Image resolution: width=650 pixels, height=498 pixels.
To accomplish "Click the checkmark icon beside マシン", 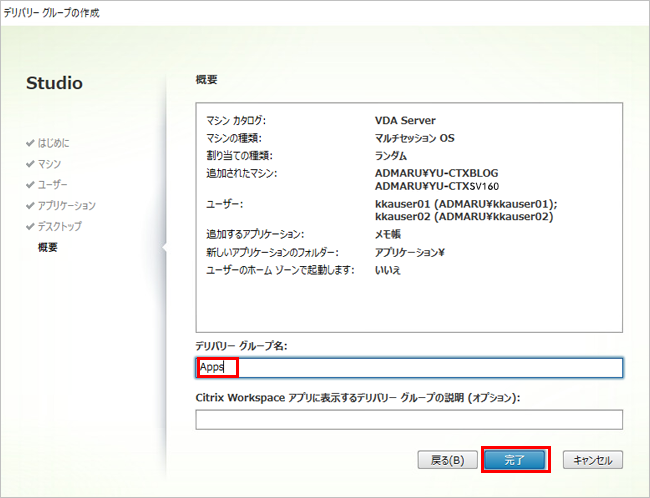I will (31, 164).
